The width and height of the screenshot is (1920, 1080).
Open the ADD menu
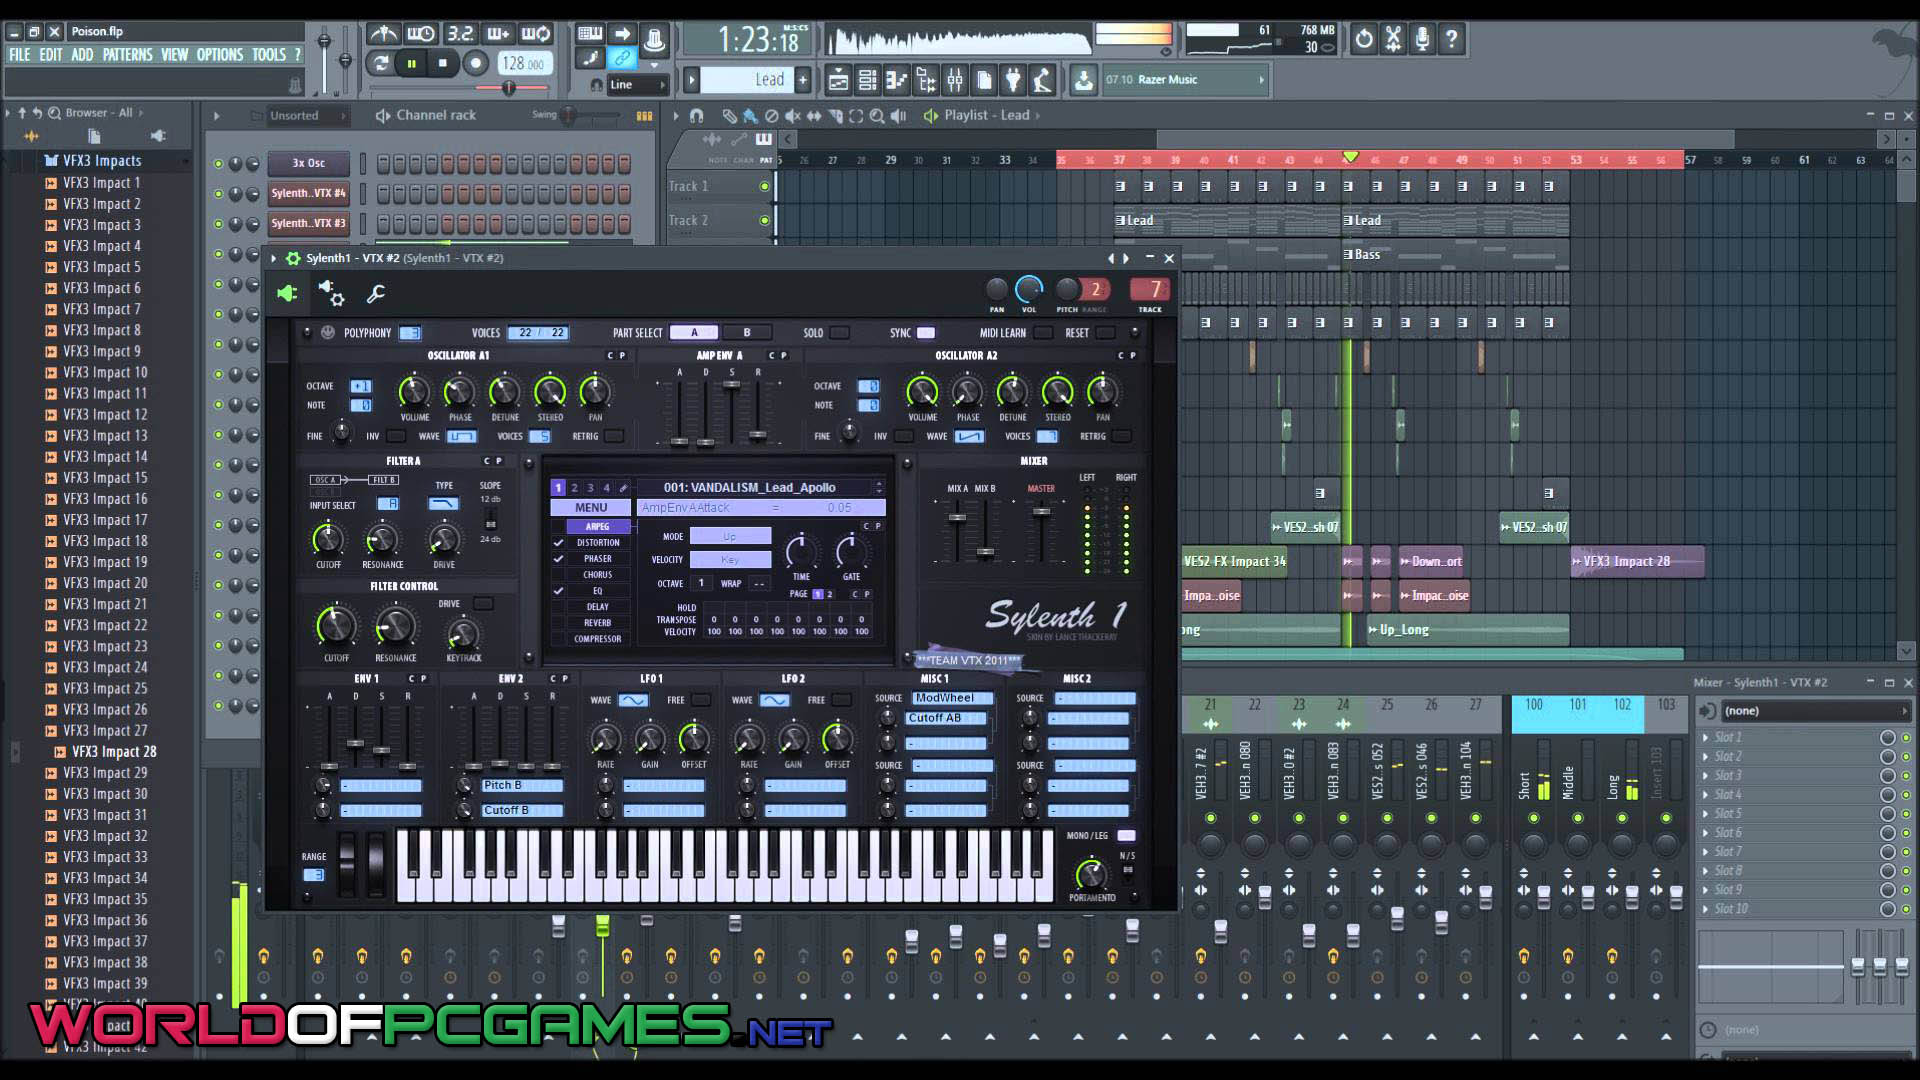click(x=82, y=55)
